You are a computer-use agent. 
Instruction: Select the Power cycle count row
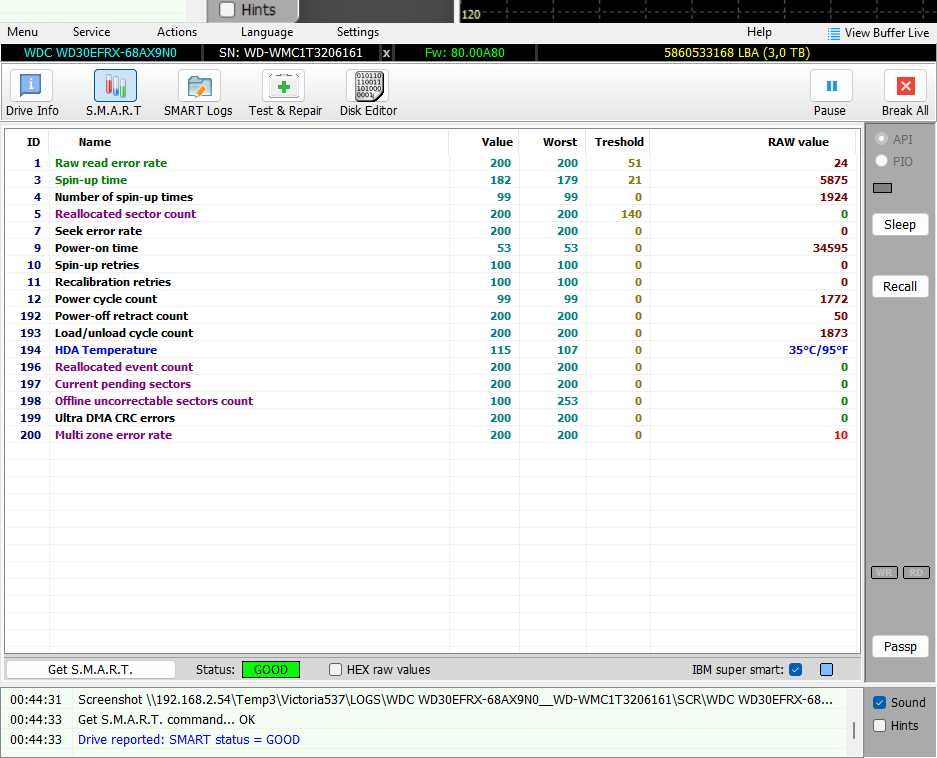click(x=433, y=299)
